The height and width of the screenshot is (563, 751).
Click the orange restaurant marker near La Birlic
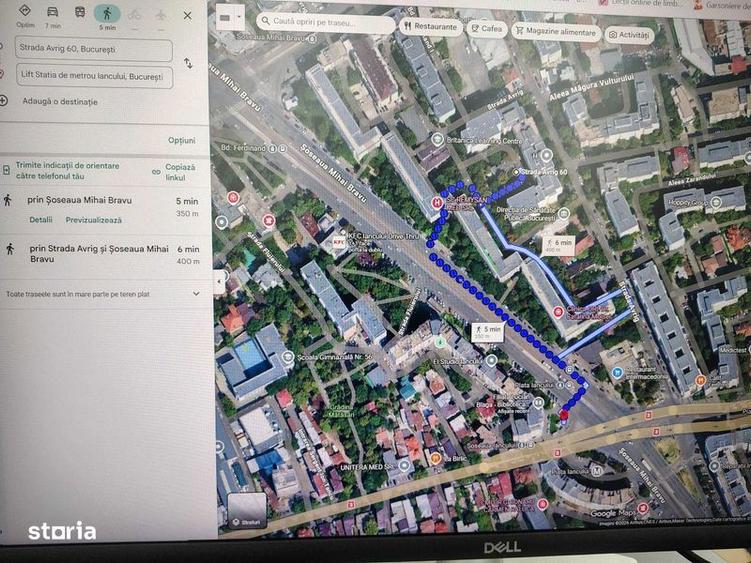(436, 459)
